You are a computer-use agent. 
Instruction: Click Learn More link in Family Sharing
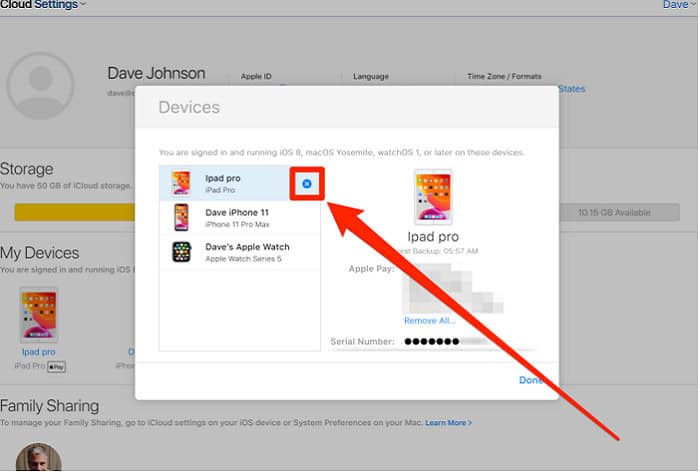[x=448, y=422]
